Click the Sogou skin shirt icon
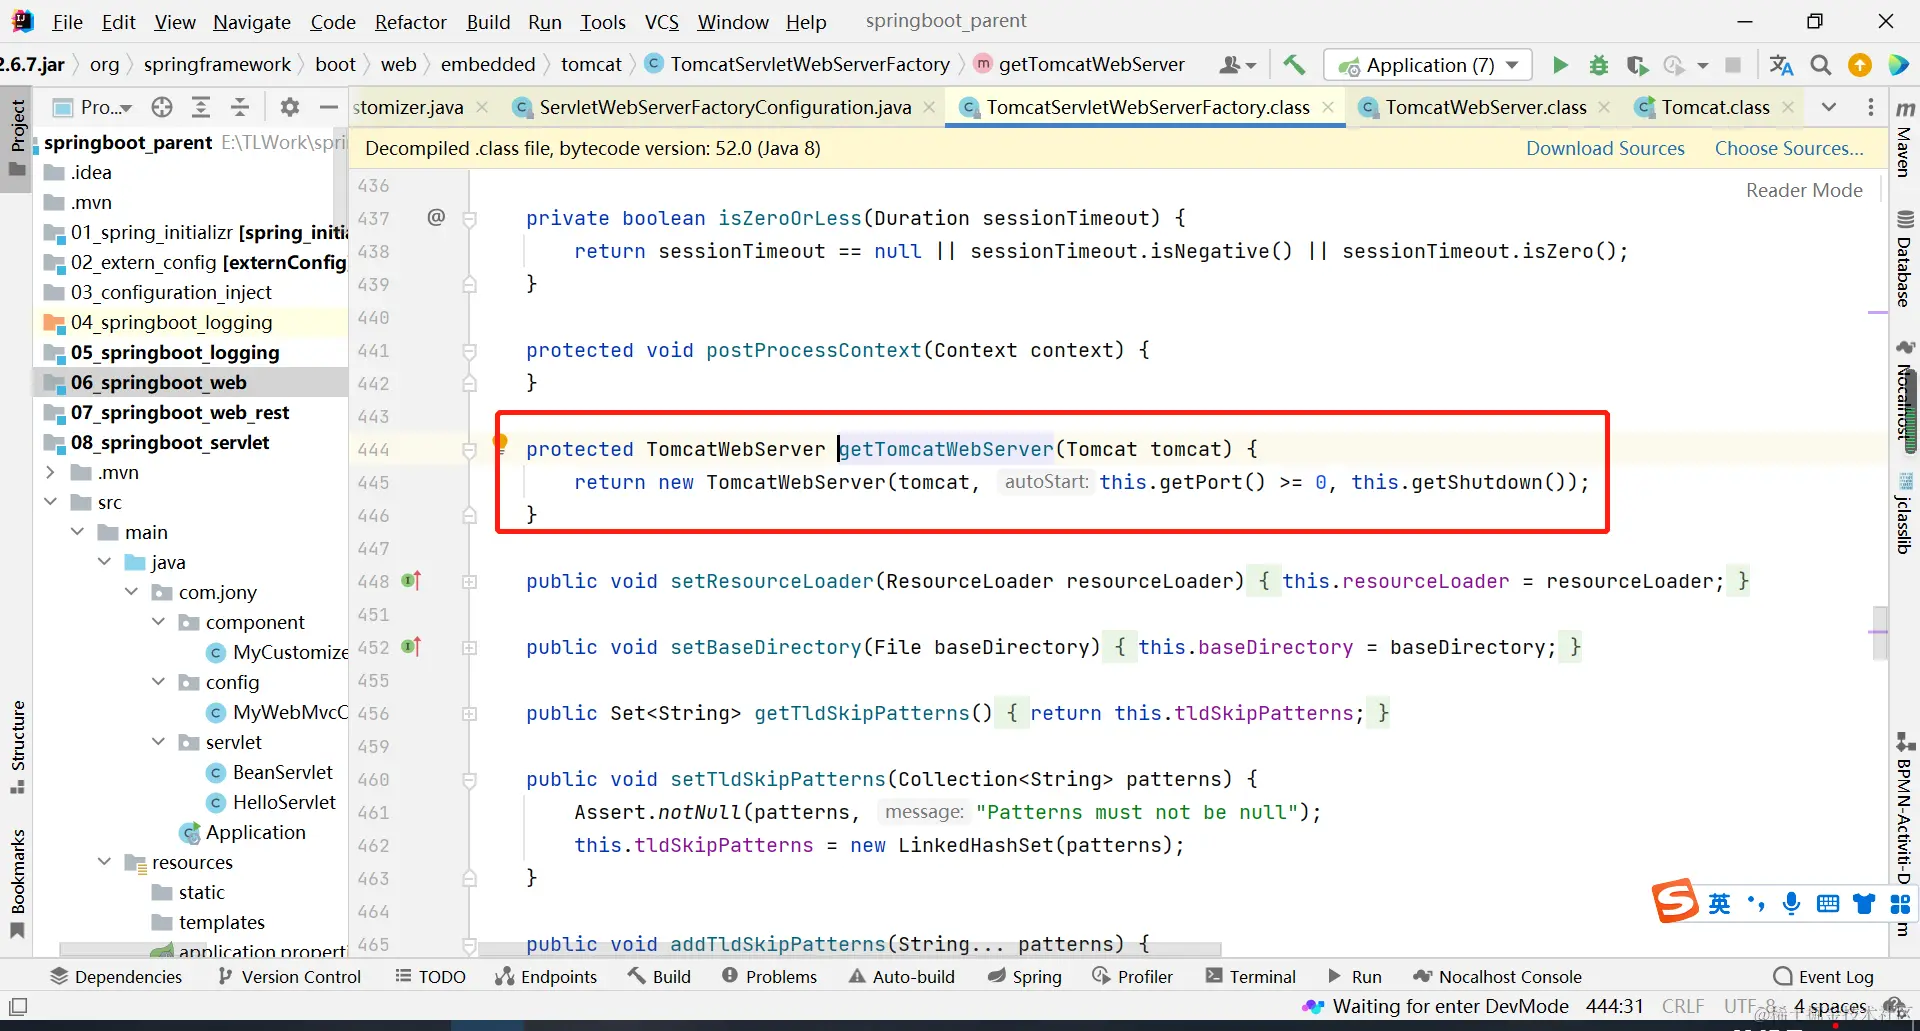The height and width of the screenshot is (1031, 1920). pos(1864,904)
